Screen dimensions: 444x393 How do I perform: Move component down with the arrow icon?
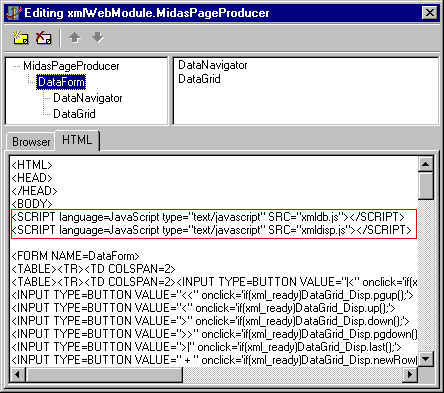click(98, 37)
